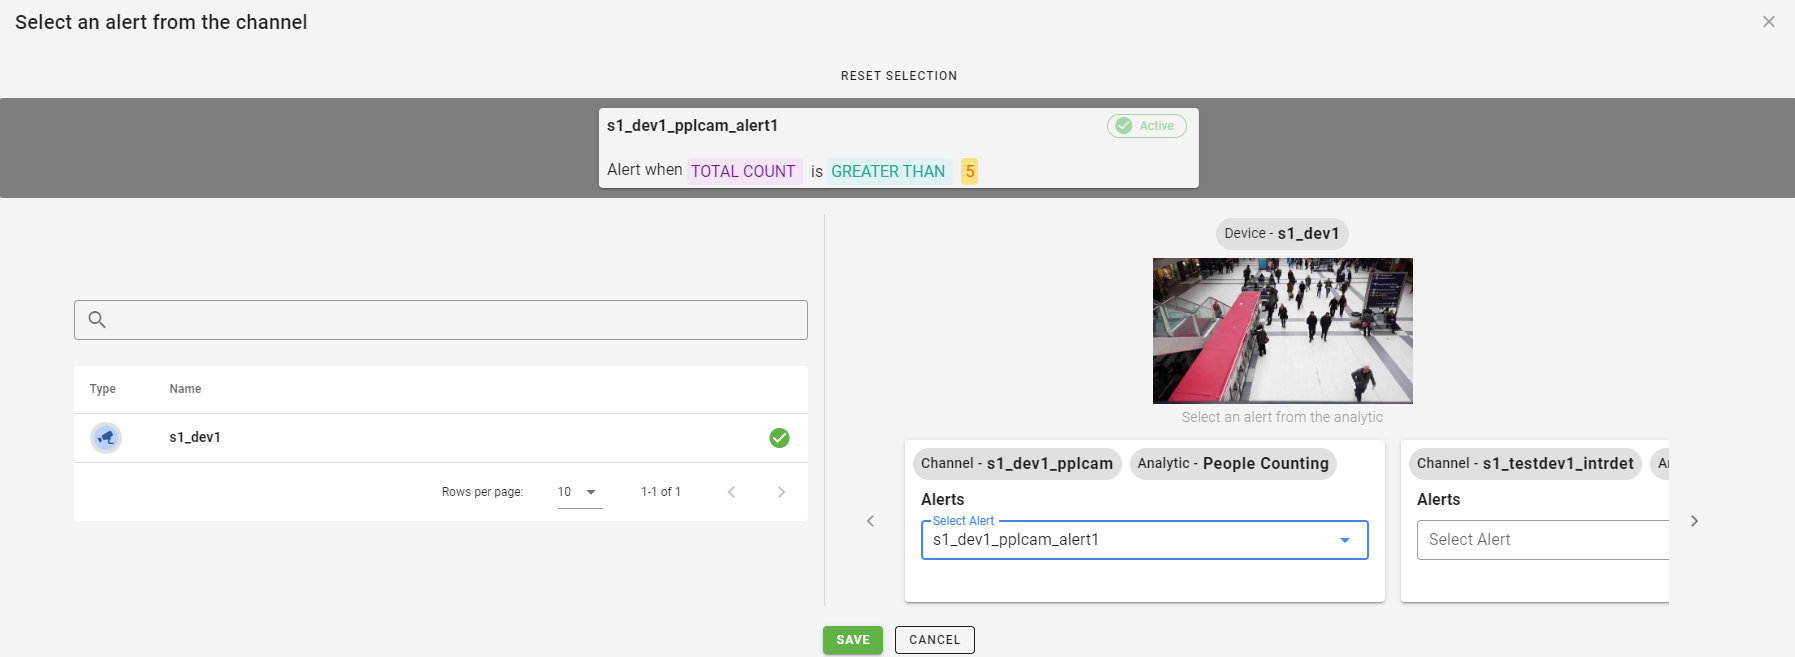
Task: Click the Name column header
Action: pos(185,389)
